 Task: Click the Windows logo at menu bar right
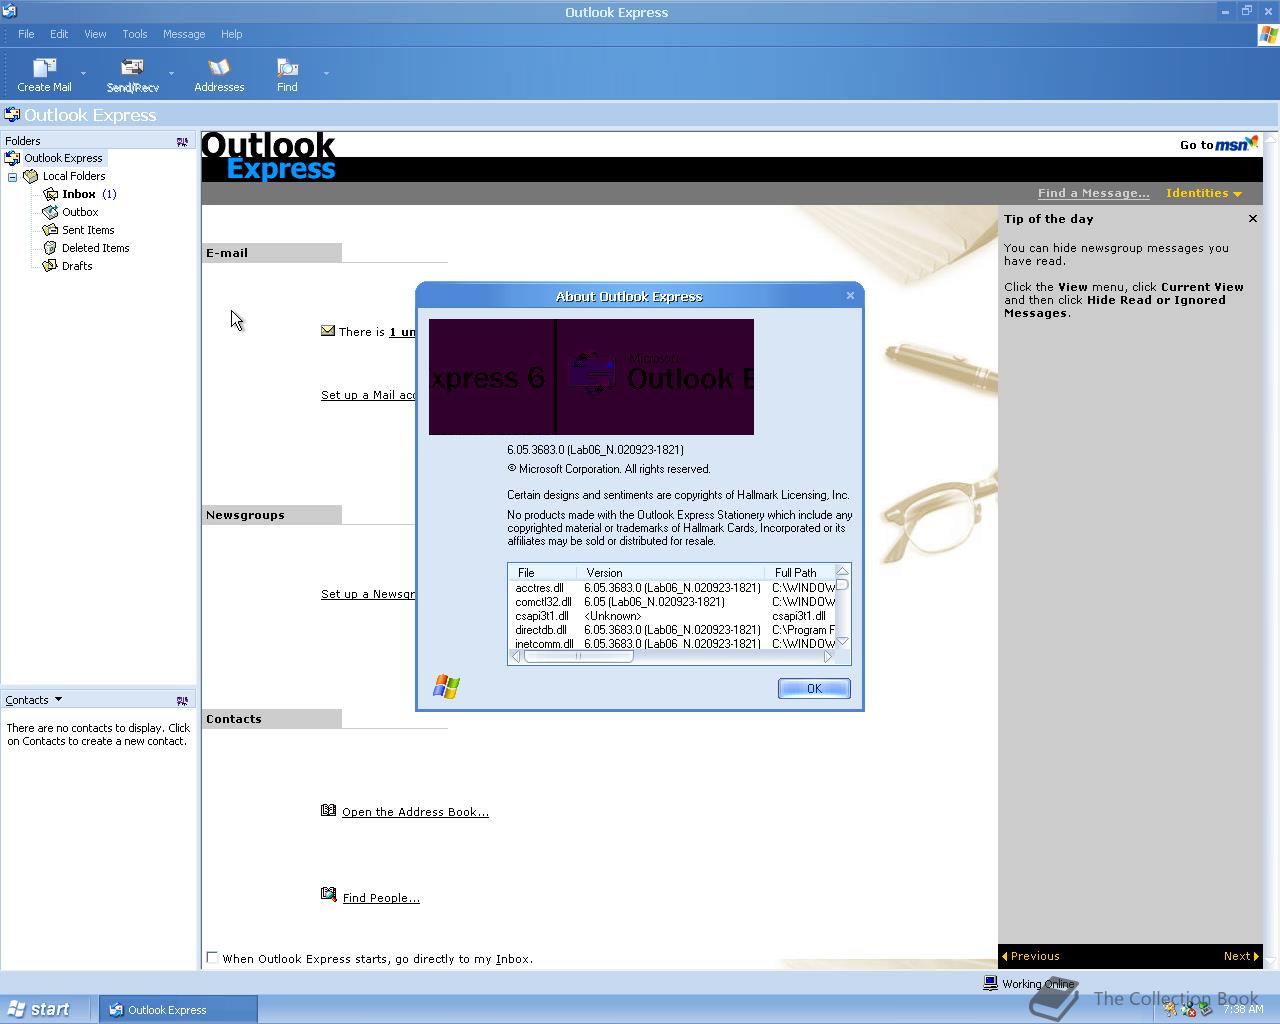(x=1268, y=34)
